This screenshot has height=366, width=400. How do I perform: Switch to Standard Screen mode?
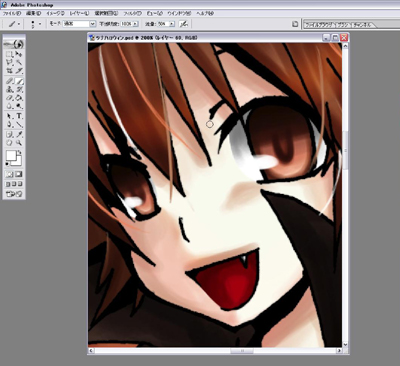tap(8, 184)
